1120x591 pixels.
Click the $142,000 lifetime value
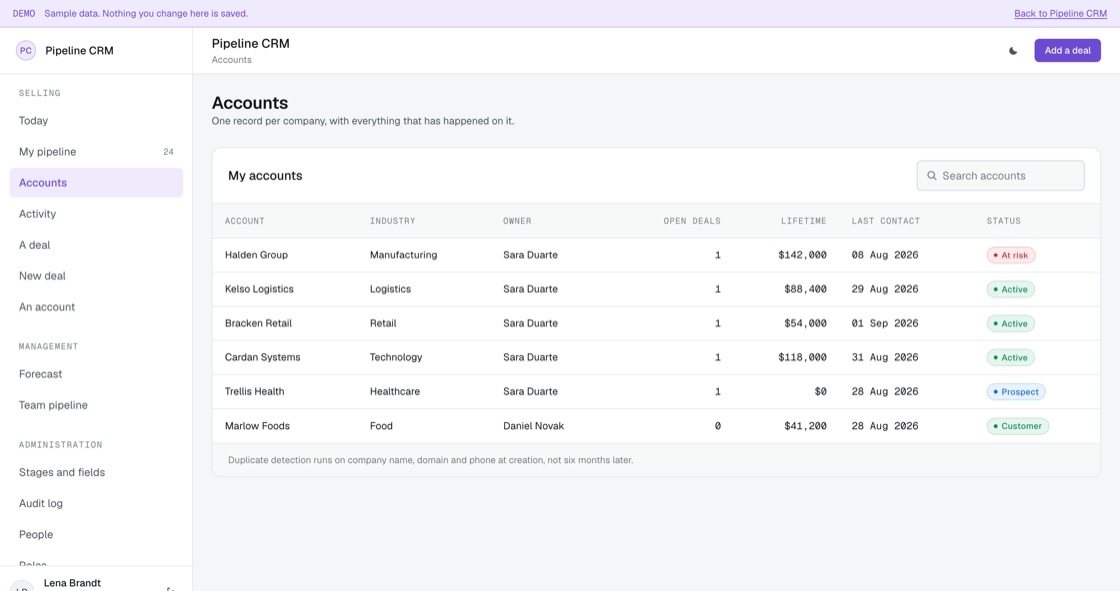[802, 255]
